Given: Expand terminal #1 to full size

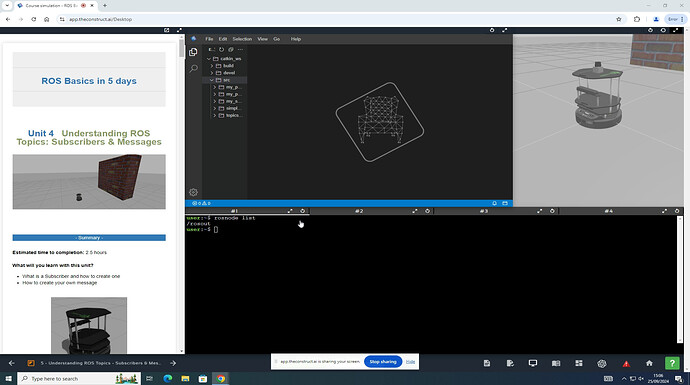Looking at the screenshot, I should tap(290, 211).
